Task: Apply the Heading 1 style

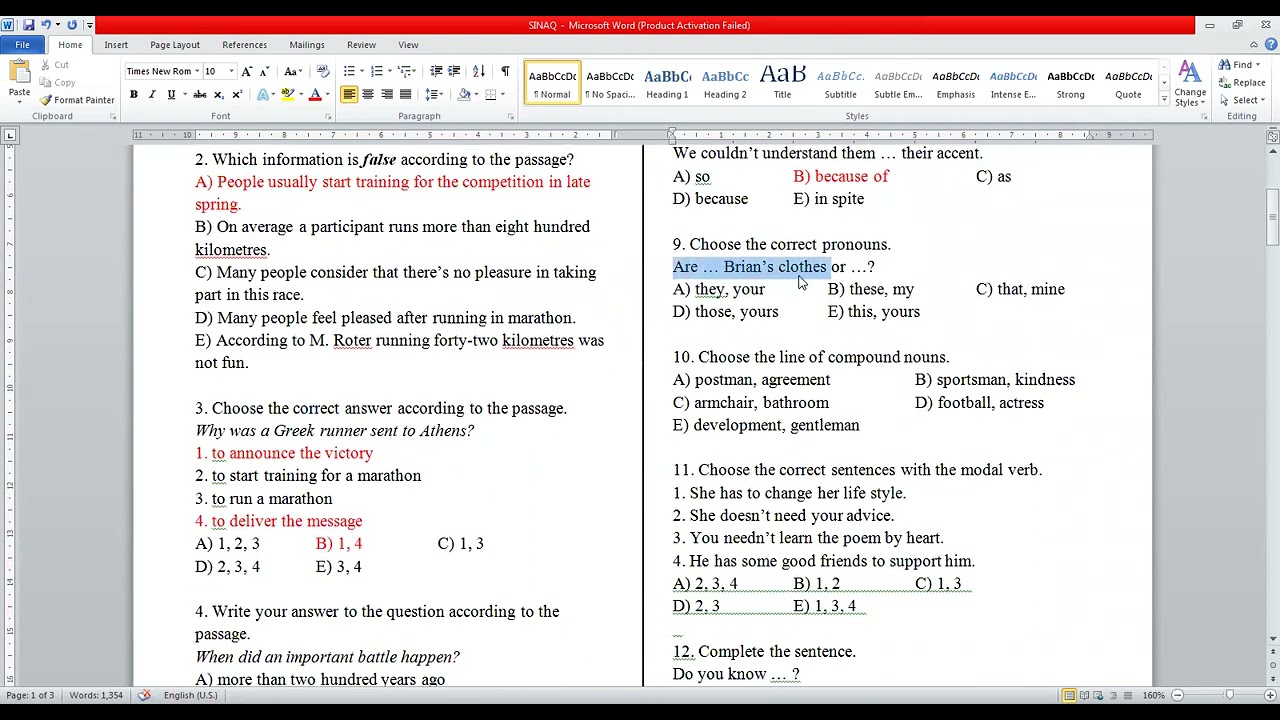Action: click(x=667, y=83)
